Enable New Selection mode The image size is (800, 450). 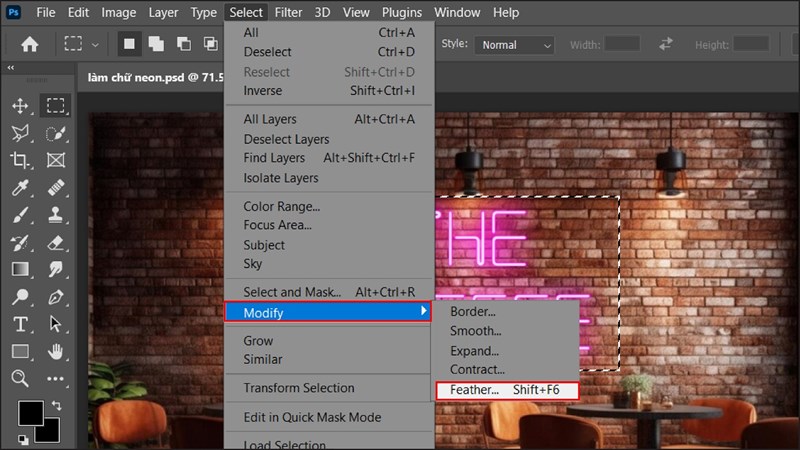[x=129, y=44]
